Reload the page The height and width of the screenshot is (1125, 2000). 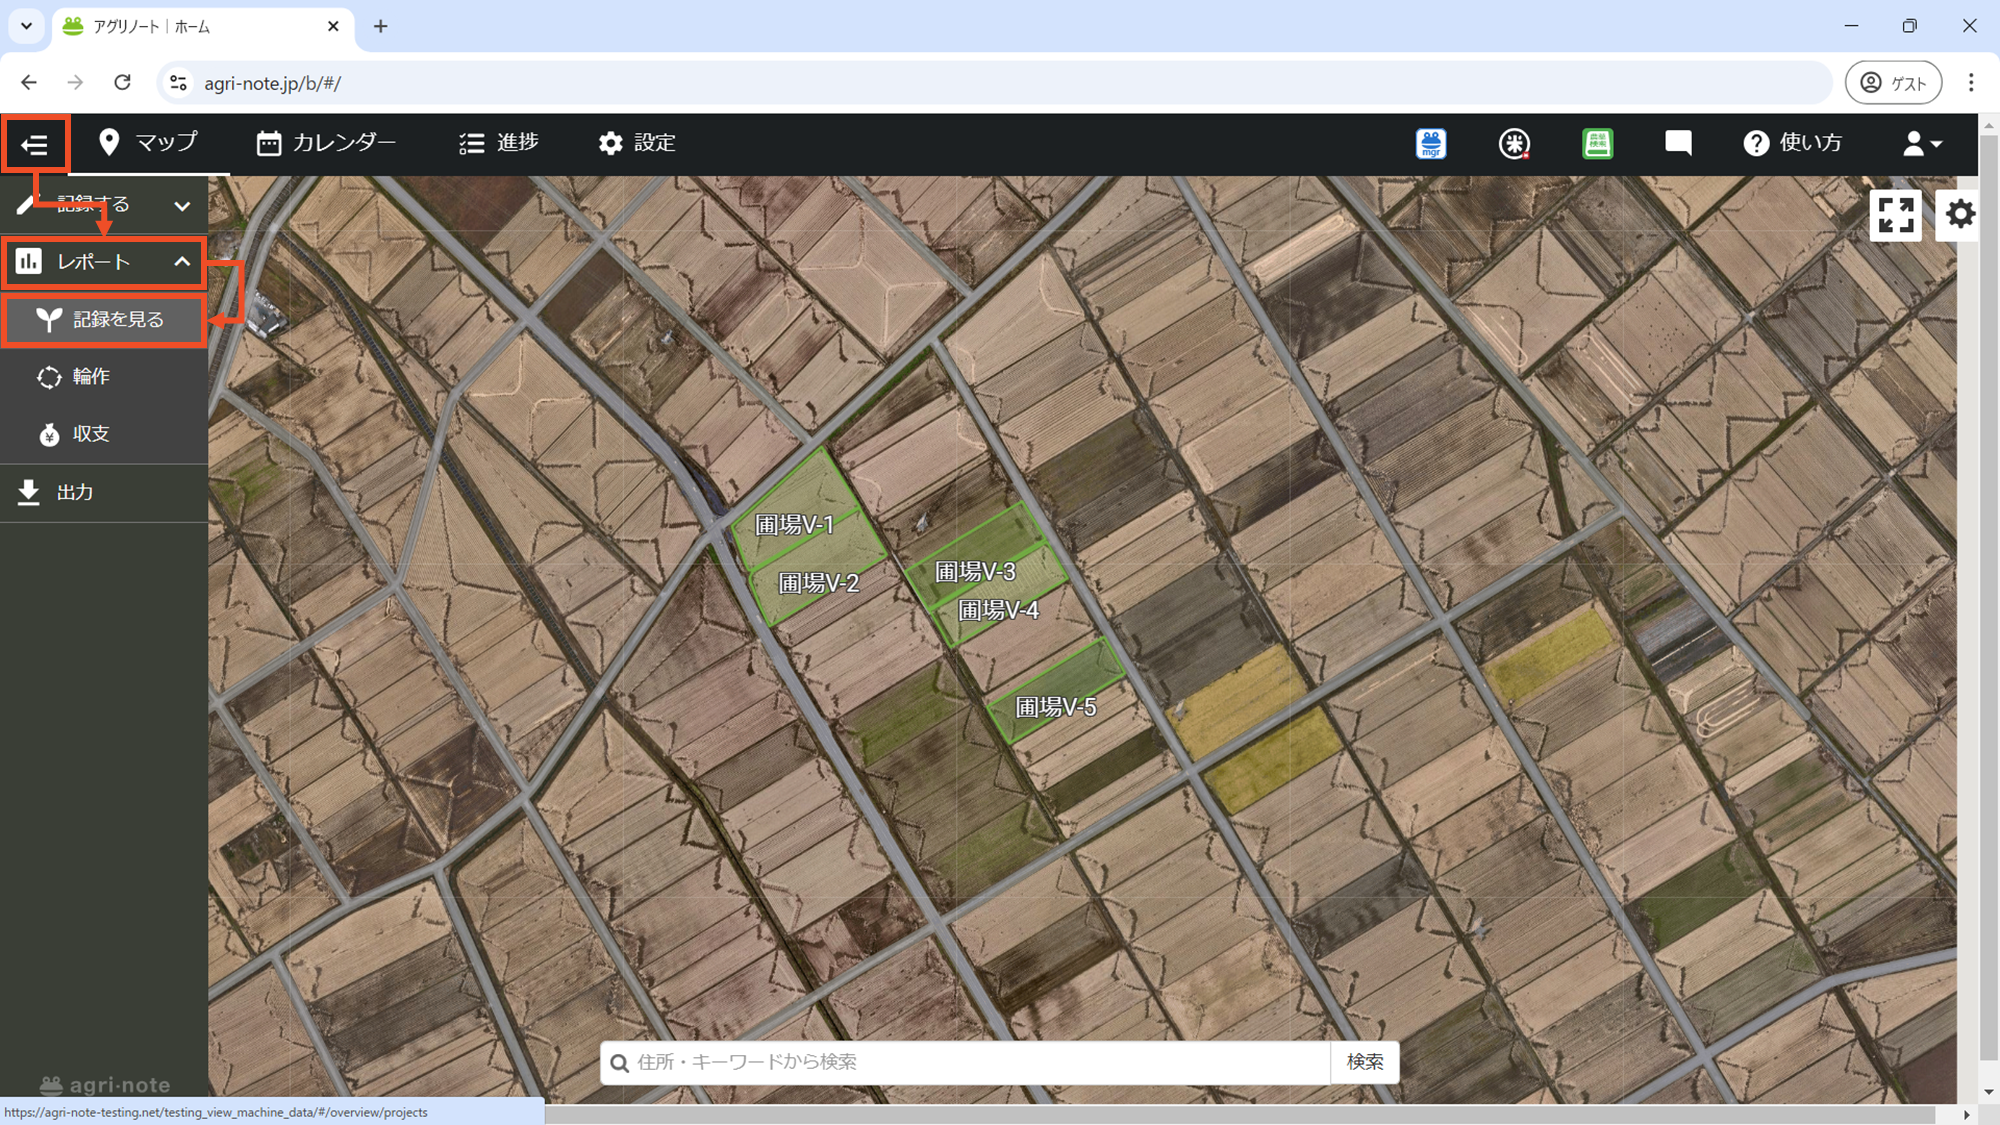tap(122, 83)
